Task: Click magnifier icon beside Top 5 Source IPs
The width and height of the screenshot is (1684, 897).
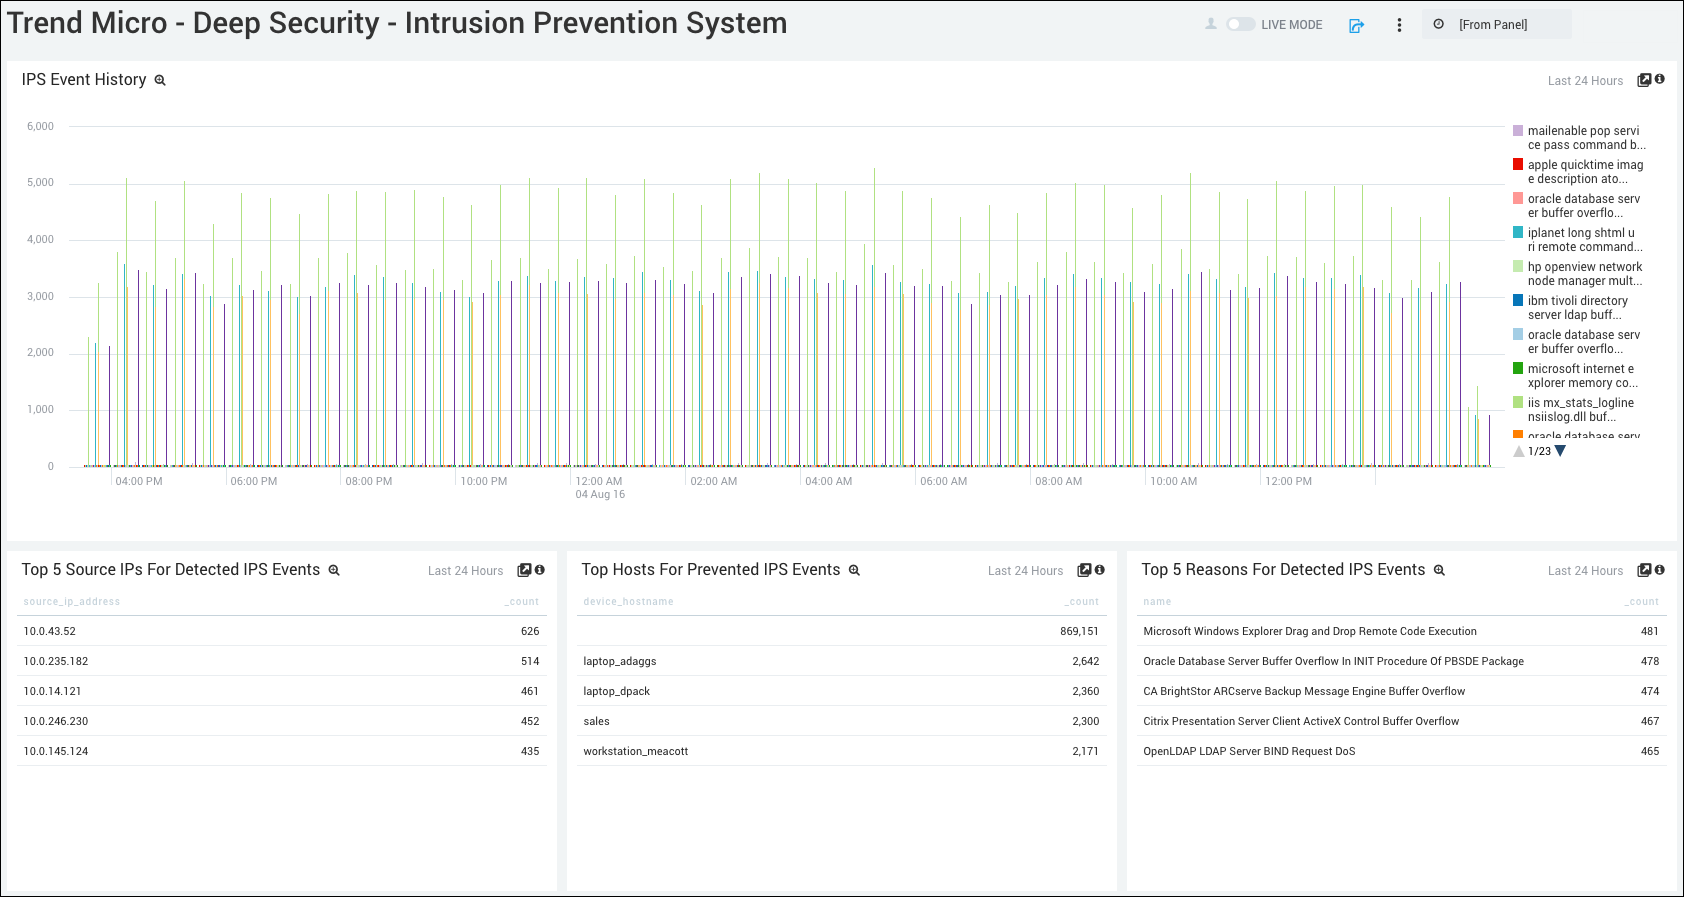Action: [334, 571]
